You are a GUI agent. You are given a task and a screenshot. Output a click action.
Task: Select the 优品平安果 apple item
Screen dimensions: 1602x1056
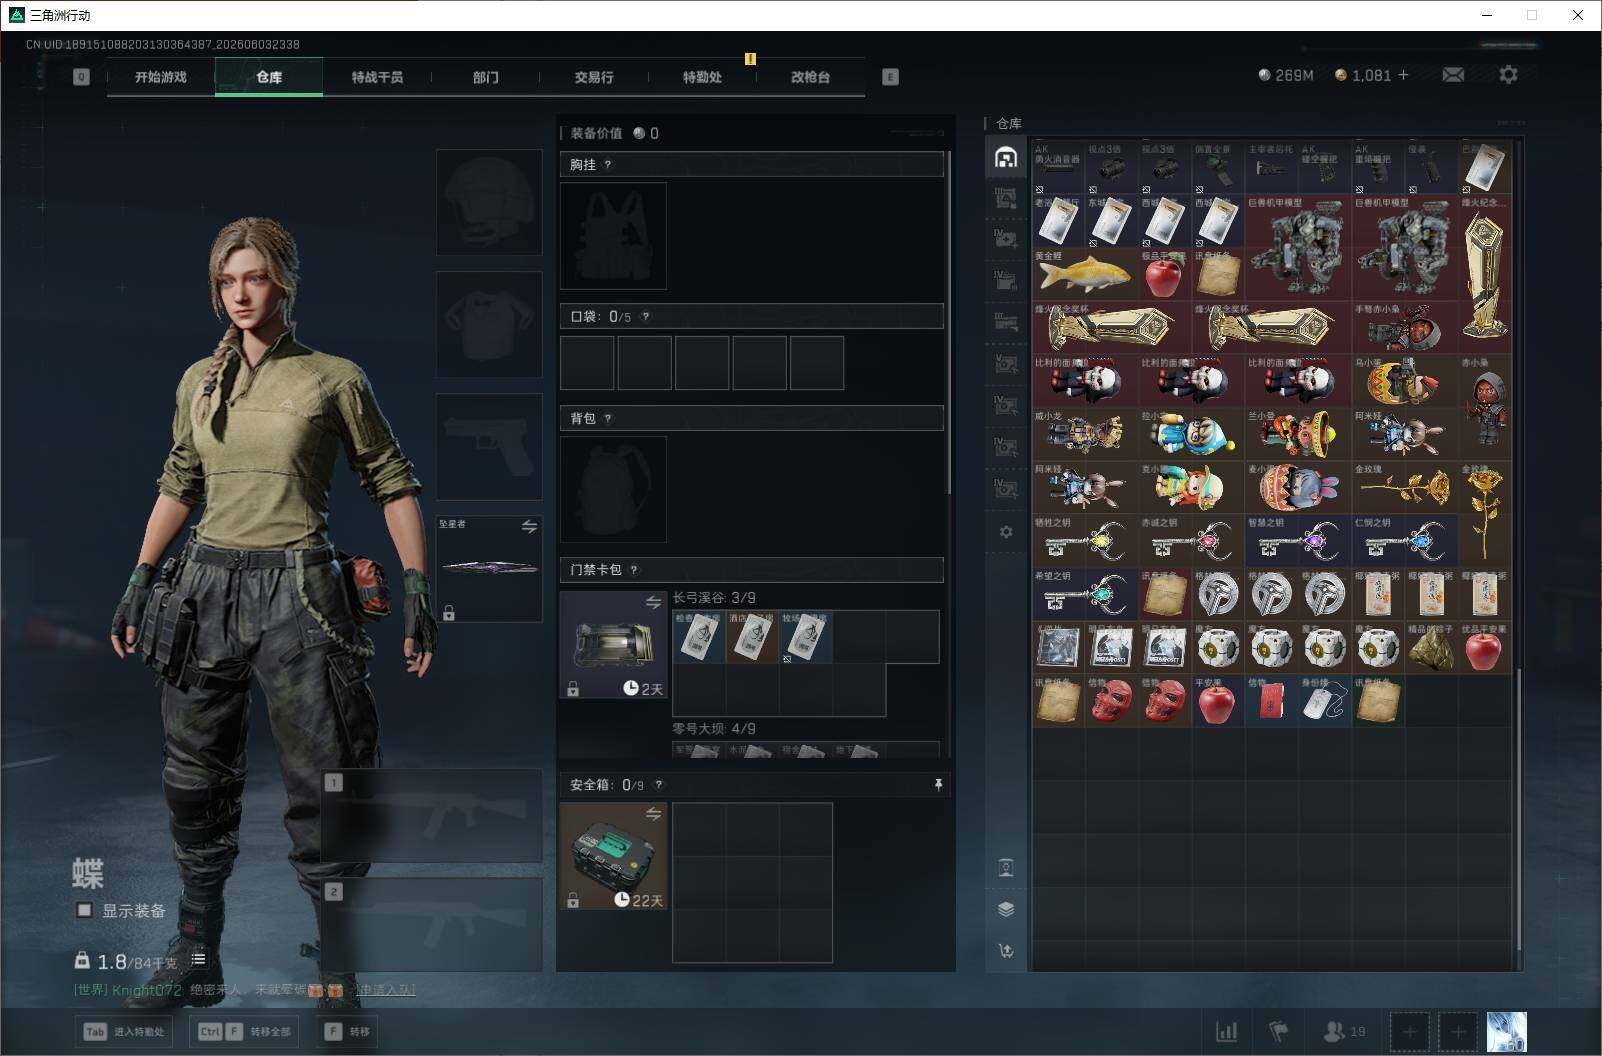1484,649
